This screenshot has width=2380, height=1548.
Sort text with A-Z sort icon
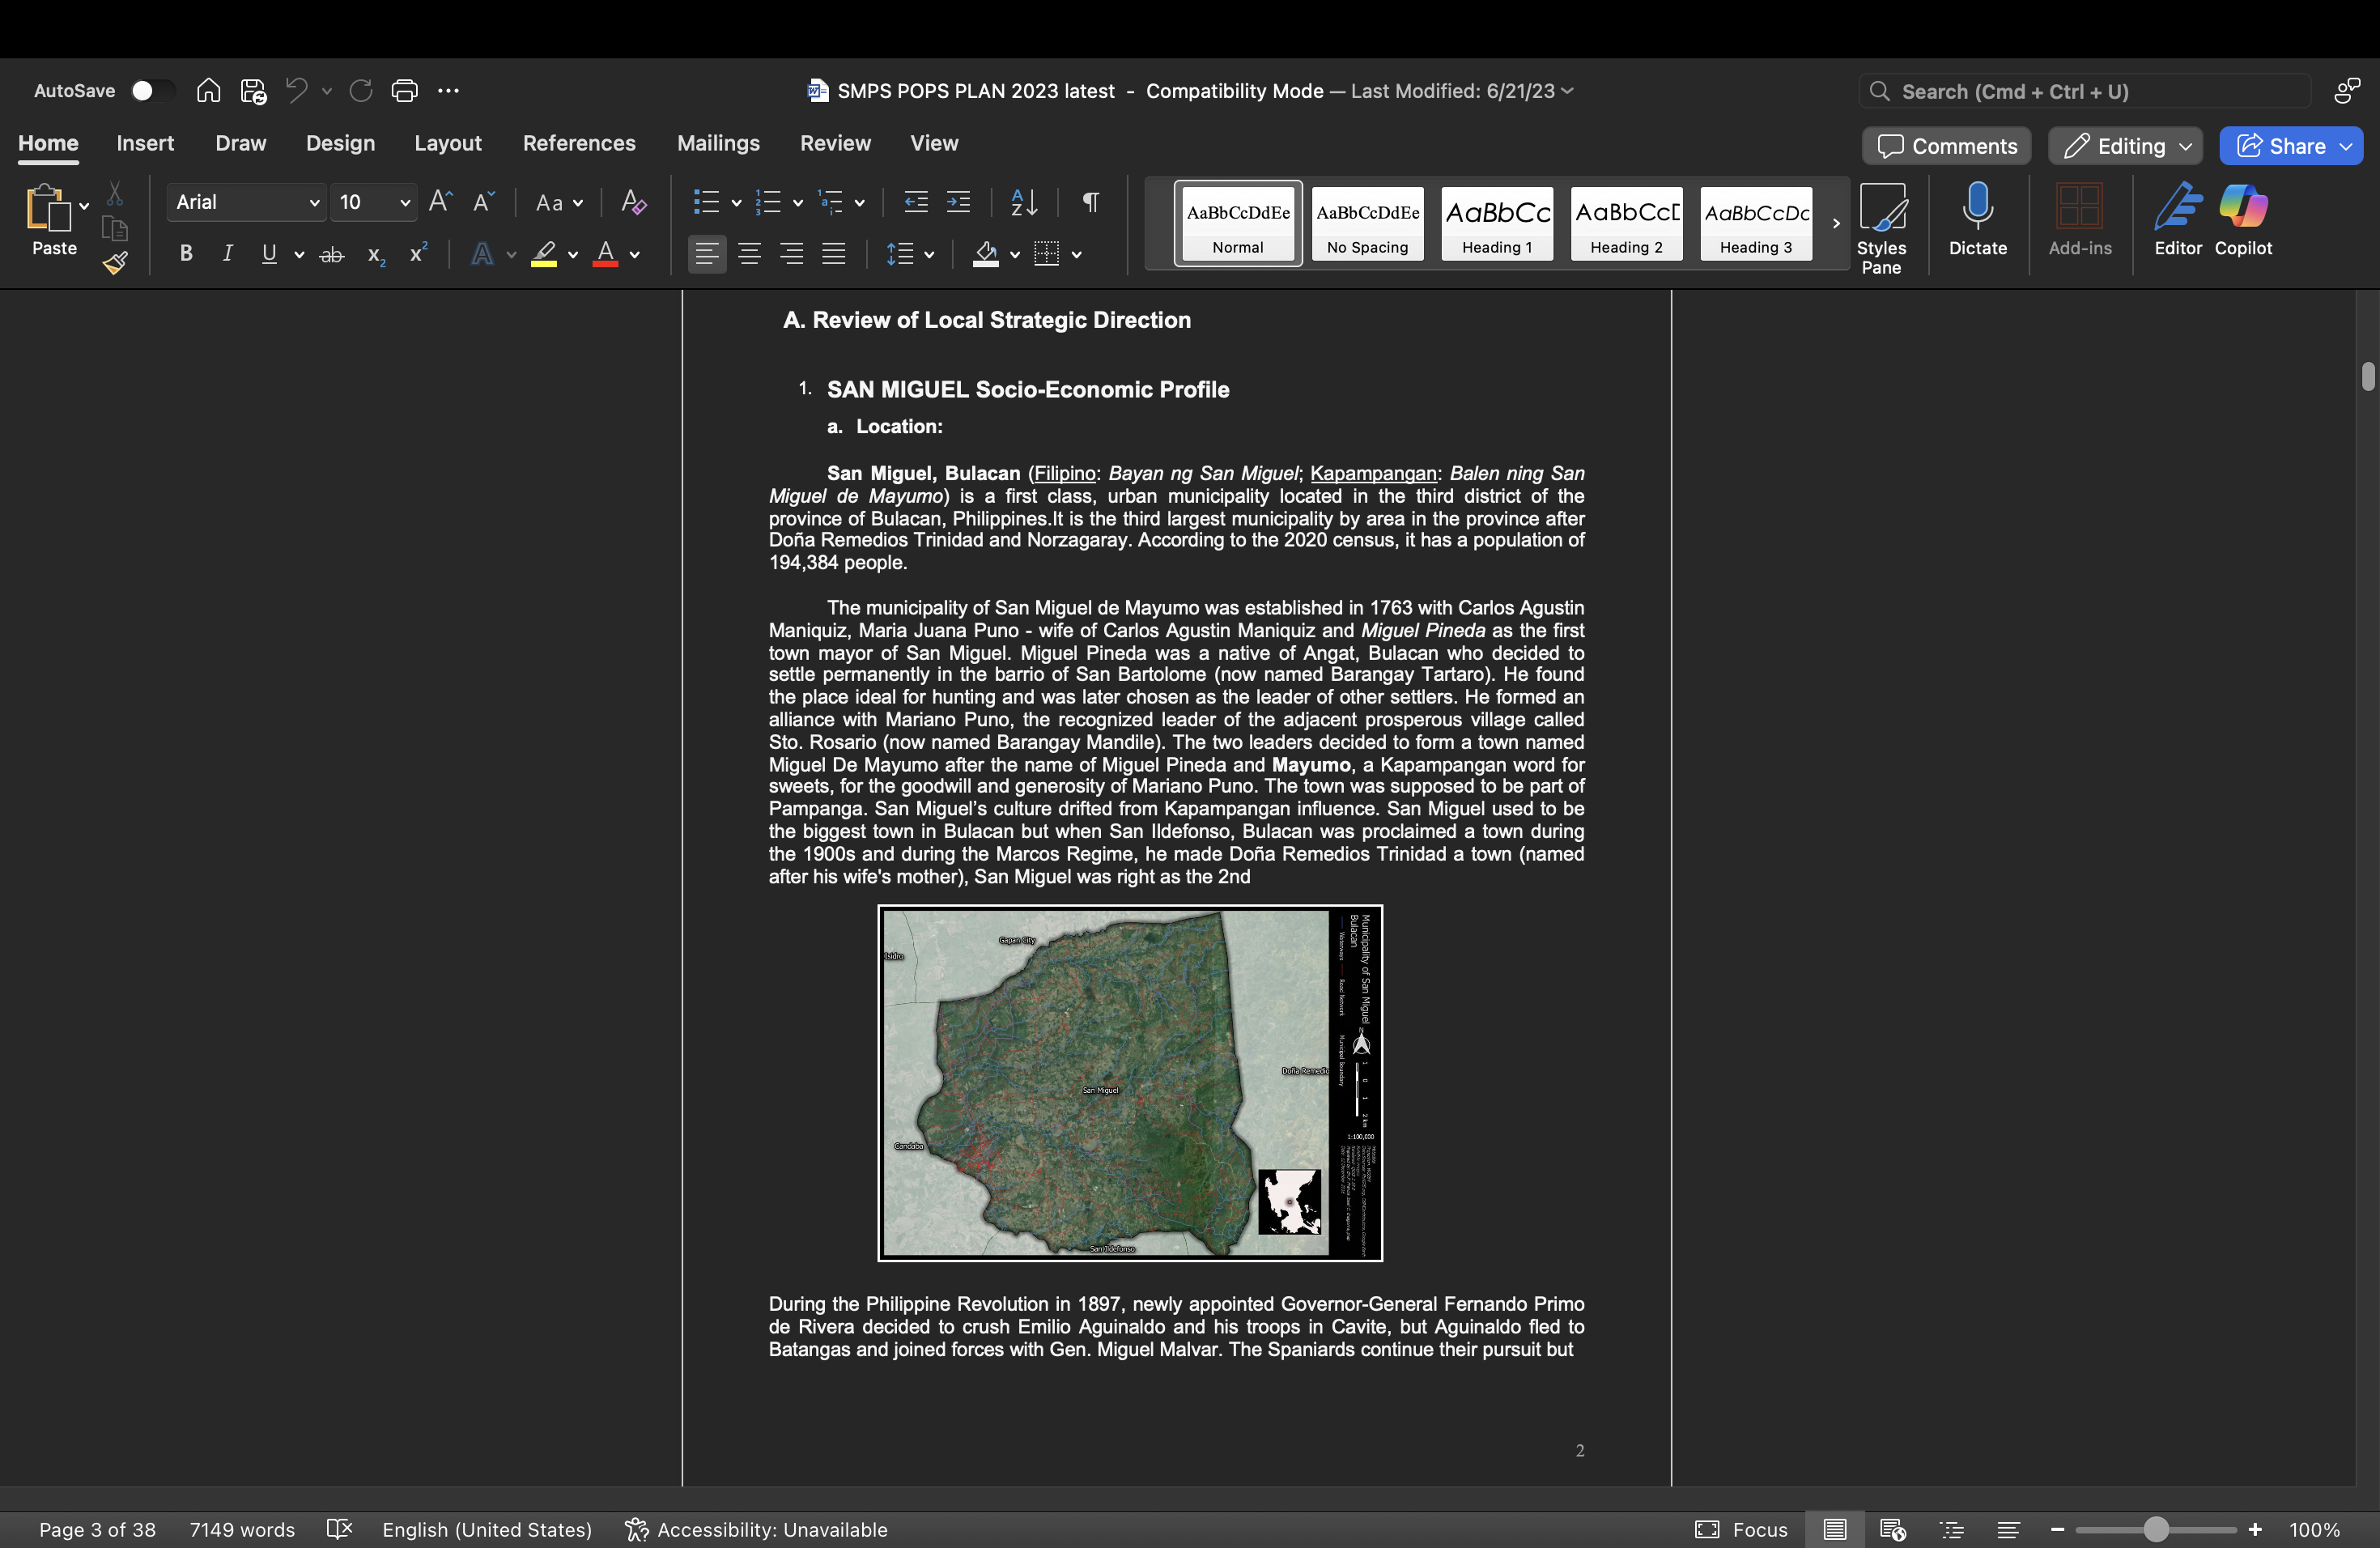[x=1024, y=202]
